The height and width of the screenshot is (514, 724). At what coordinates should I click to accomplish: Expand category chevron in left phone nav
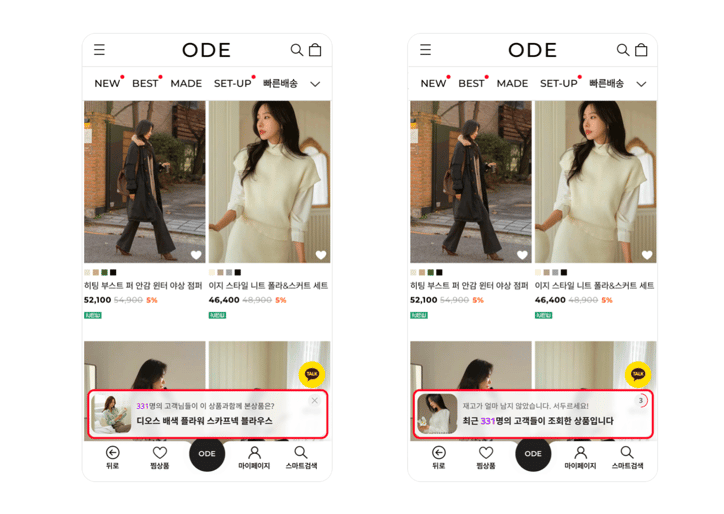point(315,84)
